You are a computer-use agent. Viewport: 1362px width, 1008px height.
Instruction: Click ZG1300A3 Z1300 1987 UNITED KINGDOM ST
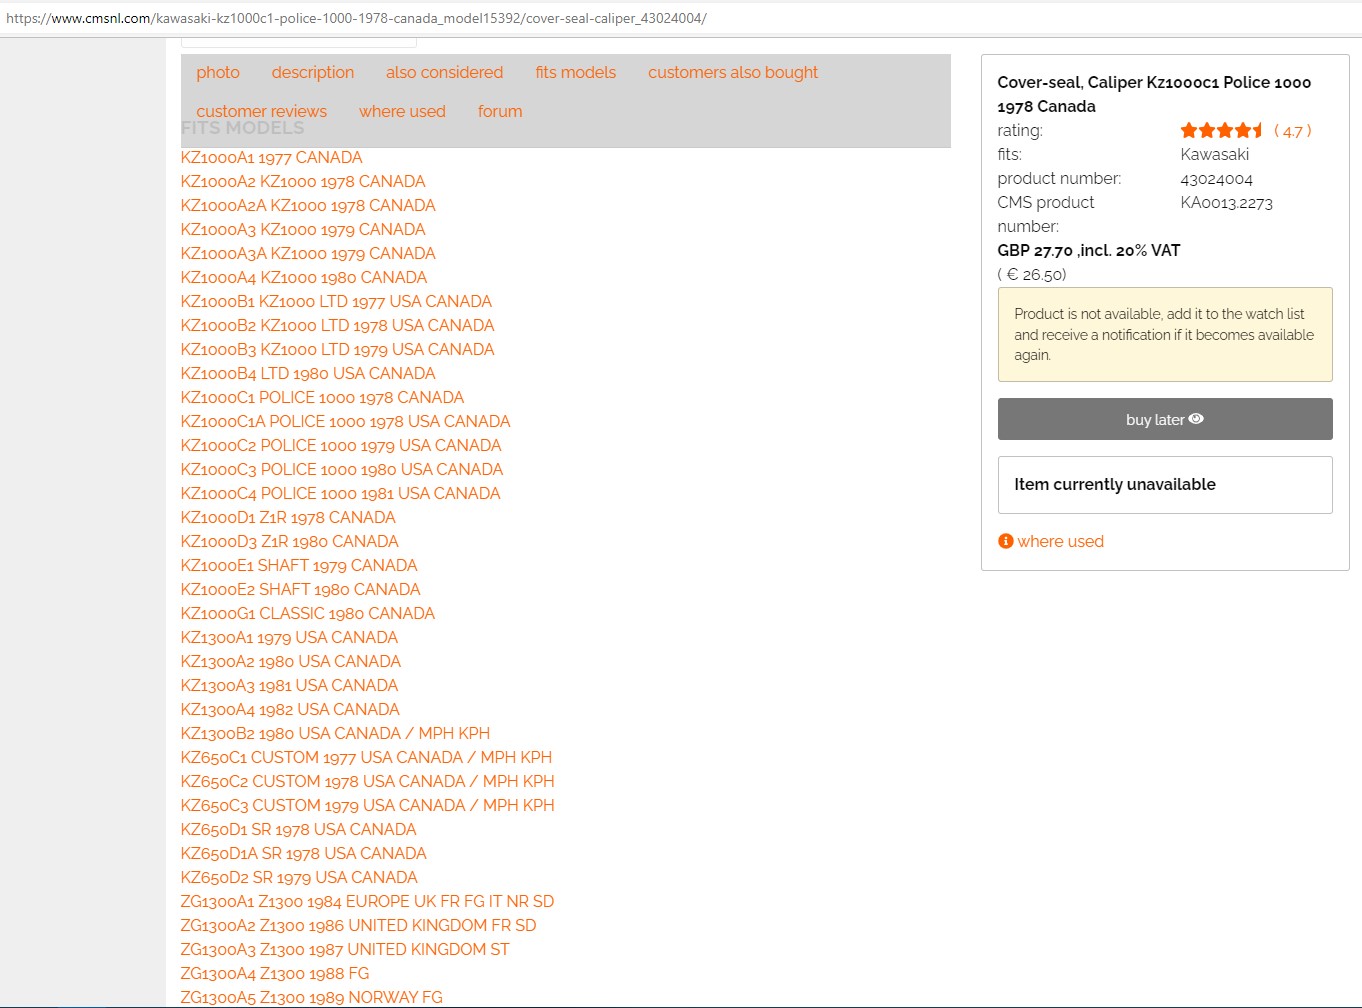pos(344,949)
